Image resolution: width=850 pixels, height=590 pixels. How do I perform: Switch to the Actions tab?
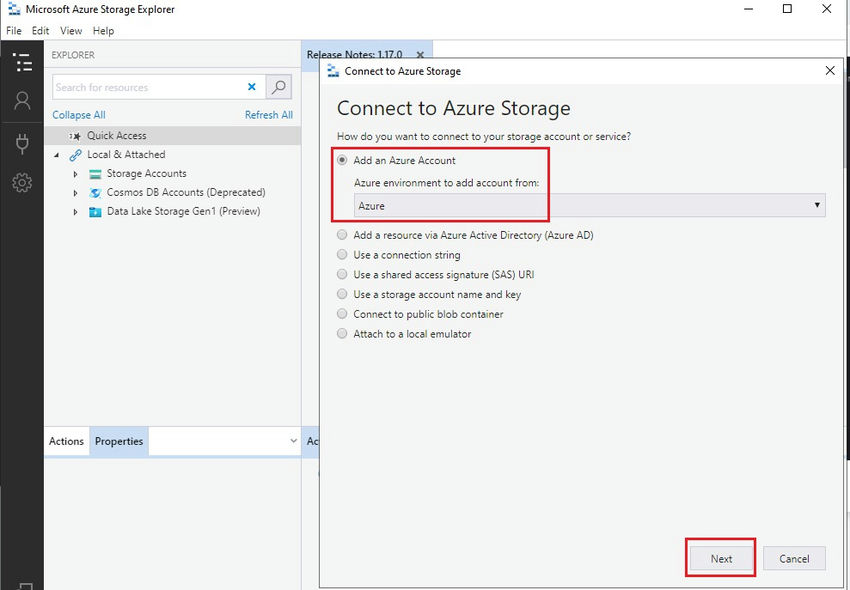(65, 441)
